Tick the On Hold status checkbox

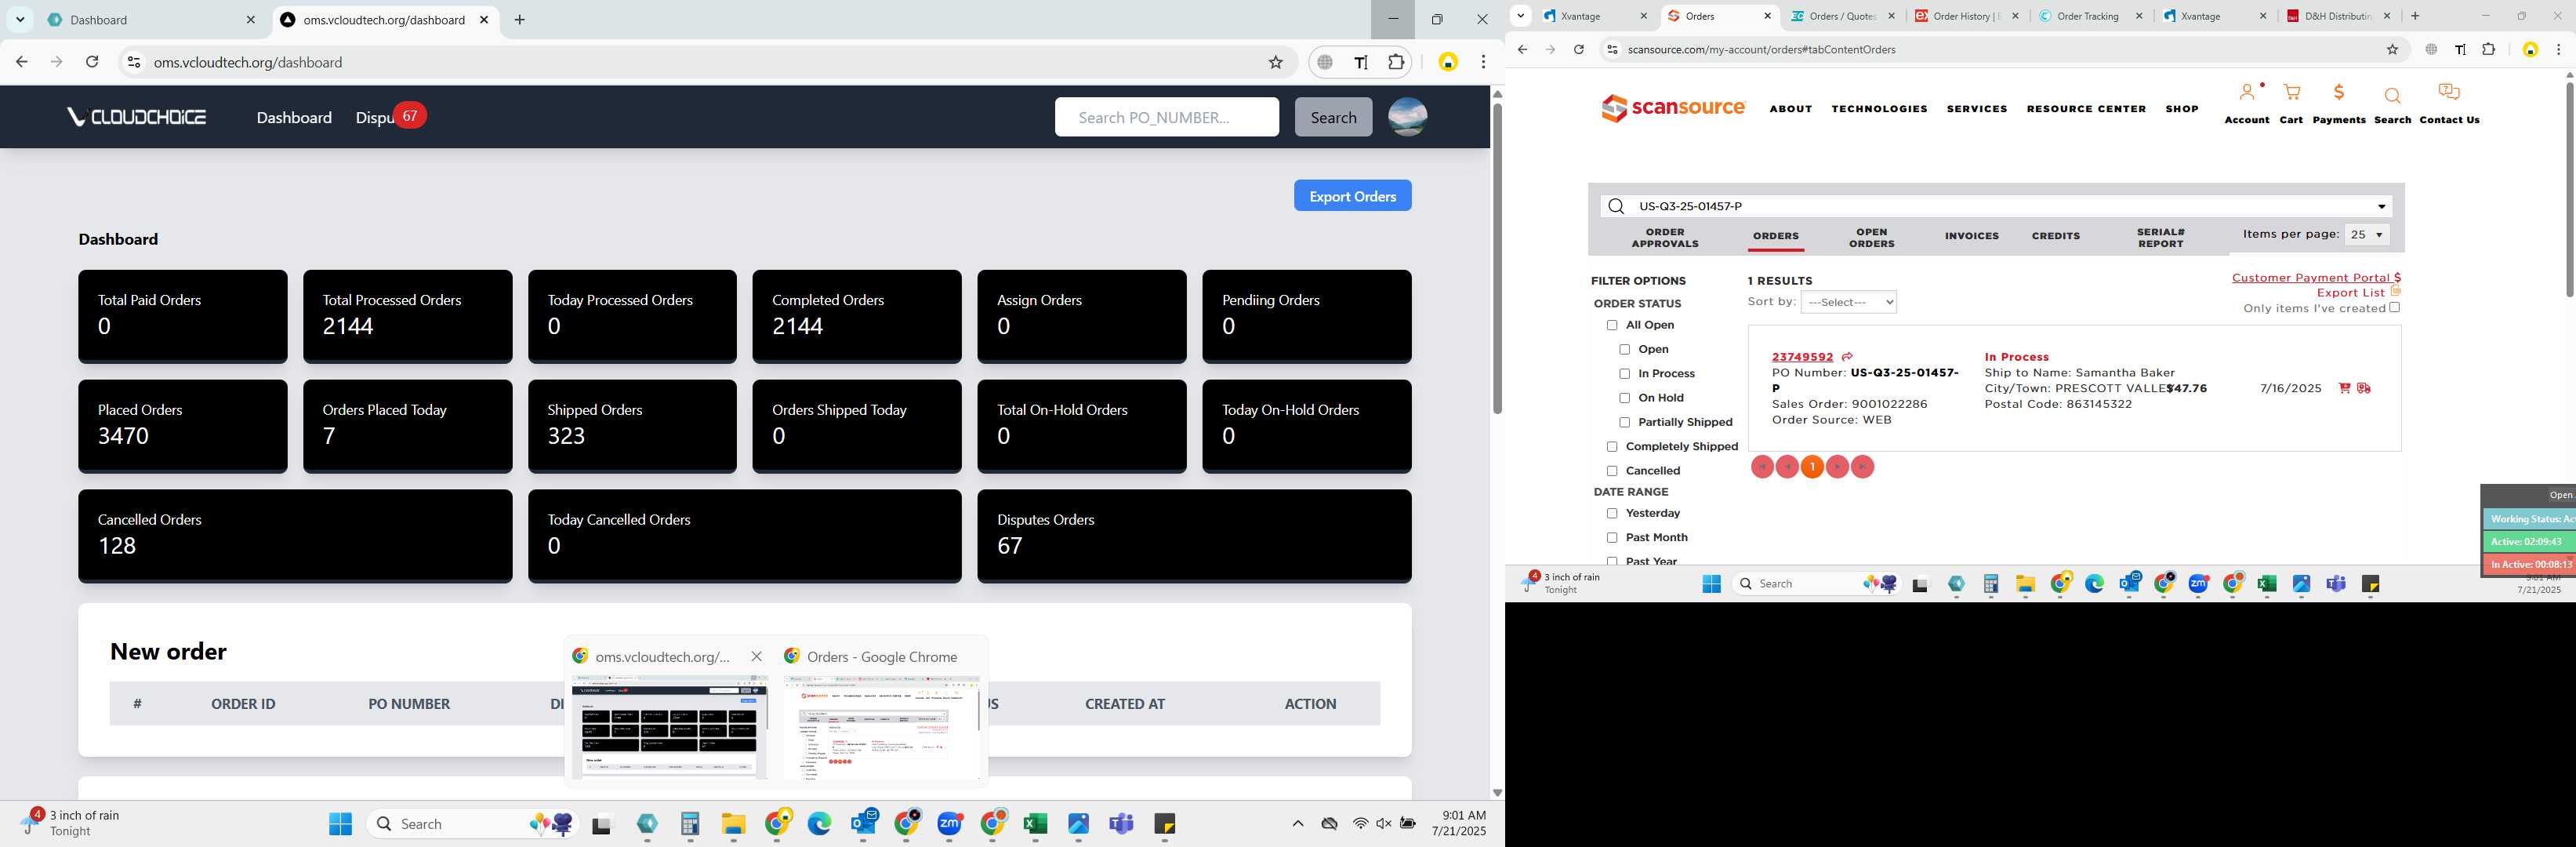[1624, 398]
